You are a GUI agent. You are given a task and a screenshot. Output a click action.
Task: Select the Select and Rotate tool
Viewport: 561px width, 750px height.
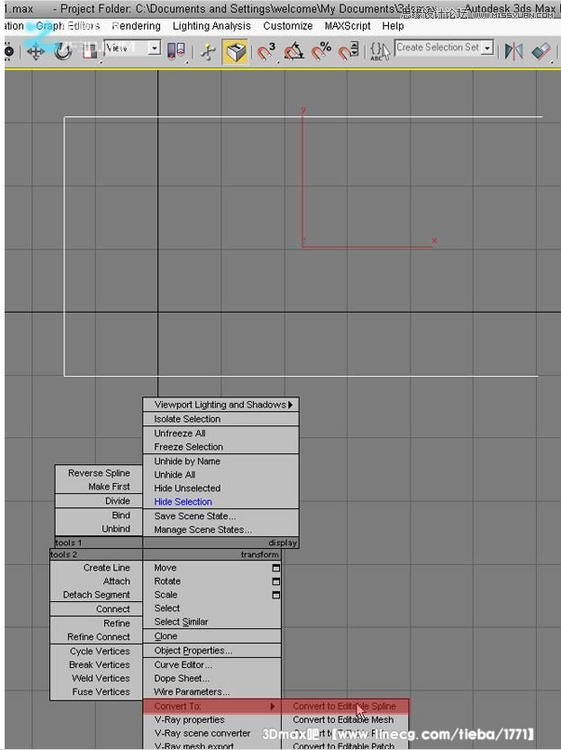(x=63, y=51)
